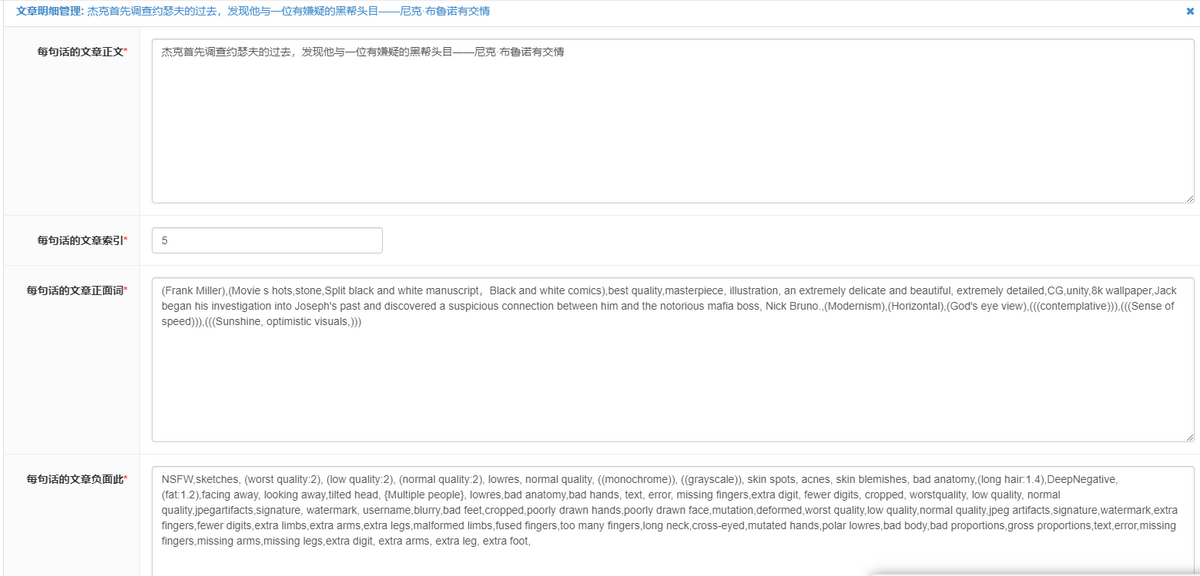This screenshot has height=576, width=1200.
Task: Click the 每句话的文章正面词 field label
Action: click(76, 290)
